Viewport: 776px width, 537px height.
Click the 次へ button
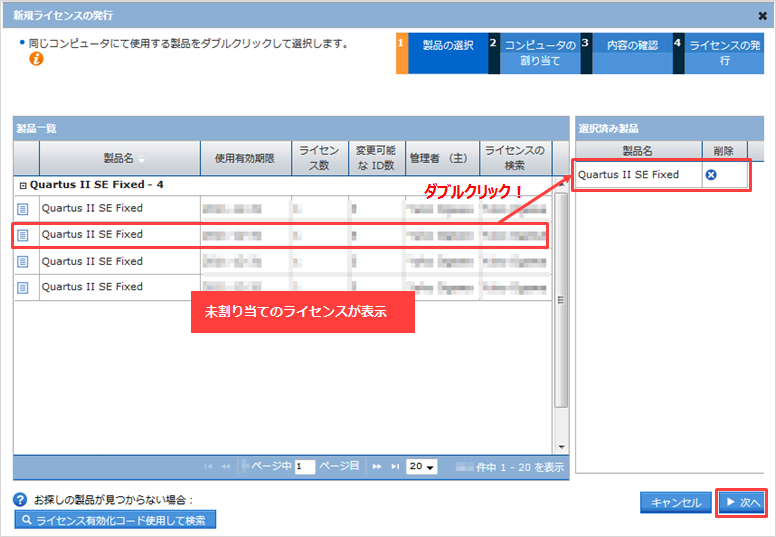742,503
